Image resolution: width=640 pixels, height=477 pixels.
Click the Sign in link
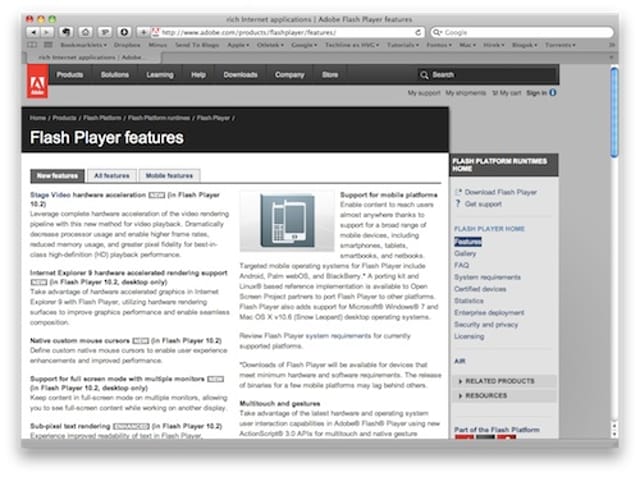(536, 93)
